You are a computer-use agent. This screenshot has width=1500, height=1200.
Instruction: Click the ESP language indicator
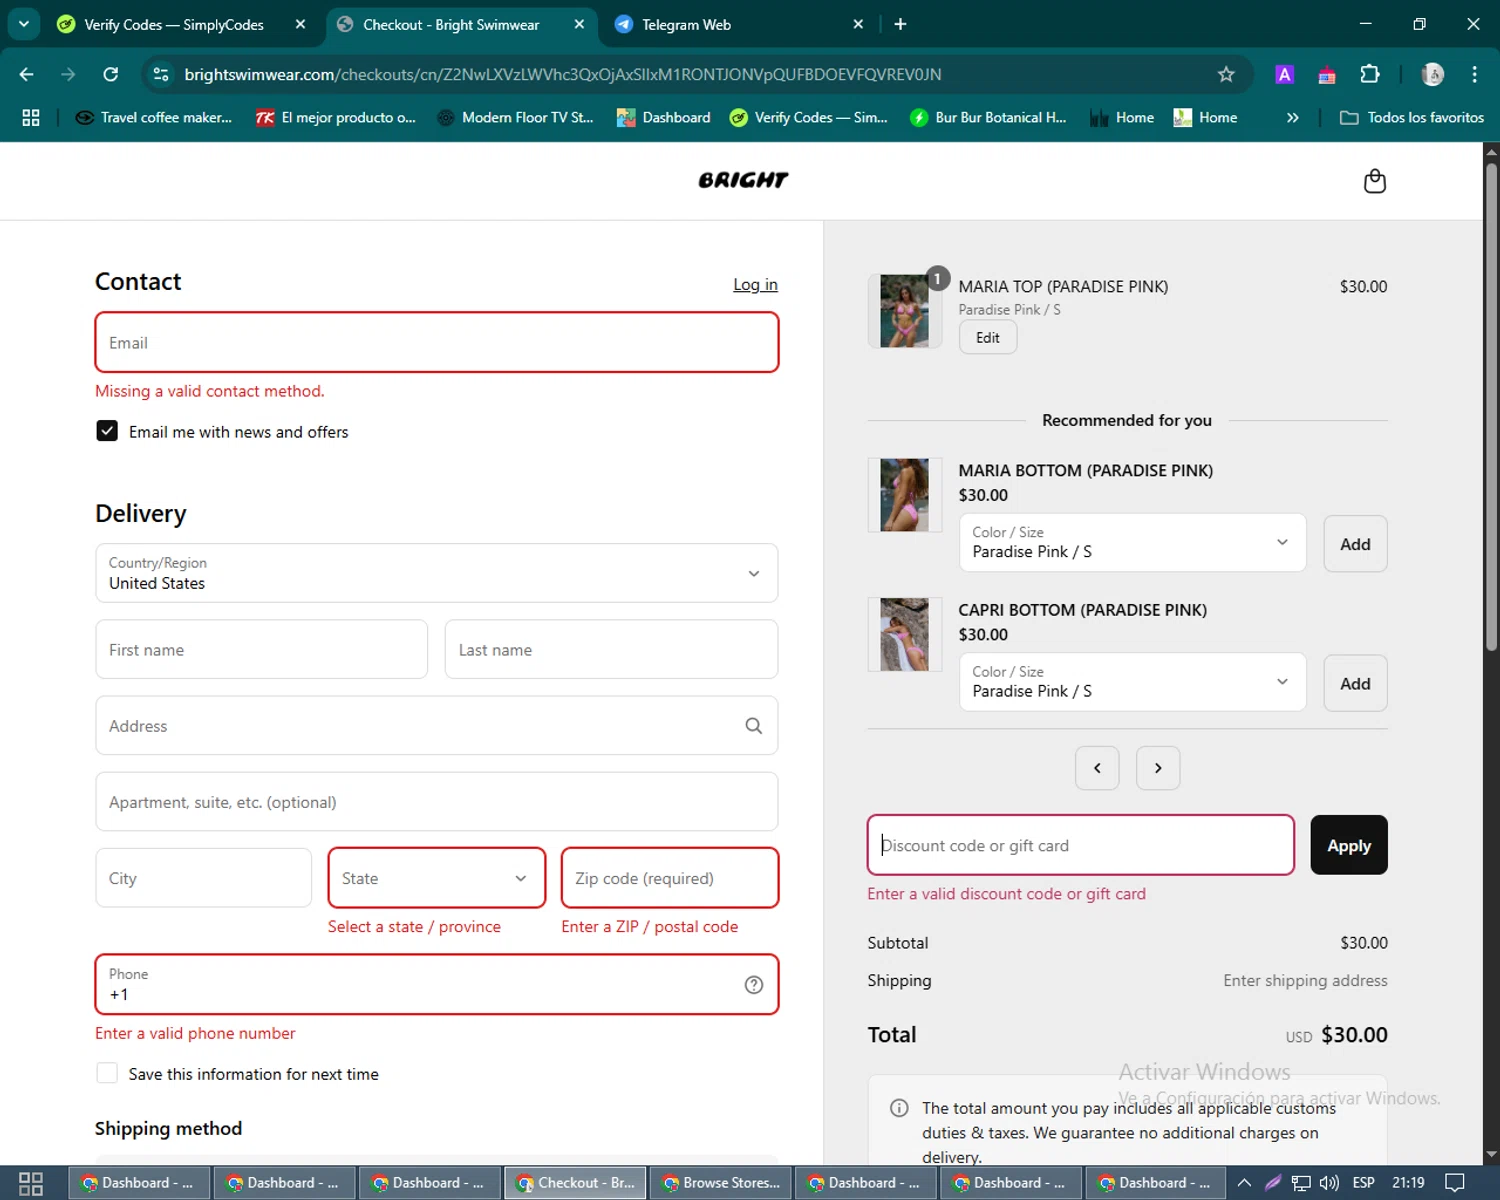coord(1363,1183)
